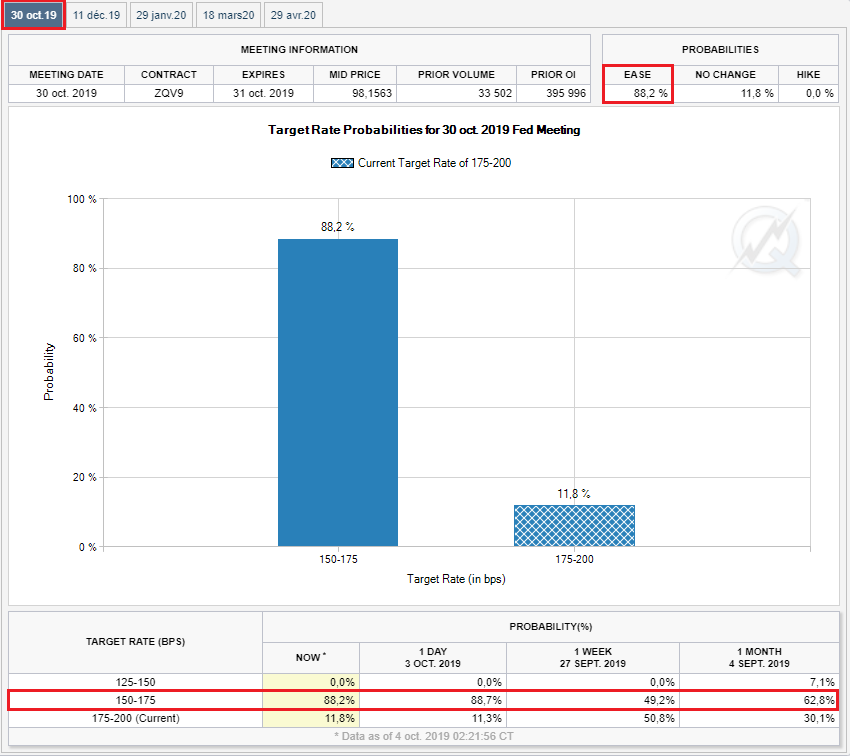850x756 pixels.
Task: Switch to the 11 déc.19 tab
Action: click(96, 15)
